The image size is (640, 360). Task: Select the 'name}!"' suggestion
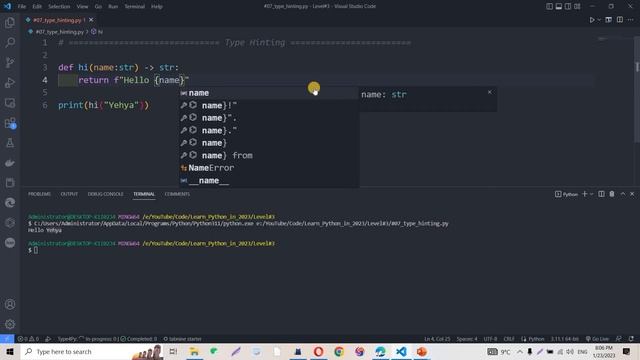269,106
